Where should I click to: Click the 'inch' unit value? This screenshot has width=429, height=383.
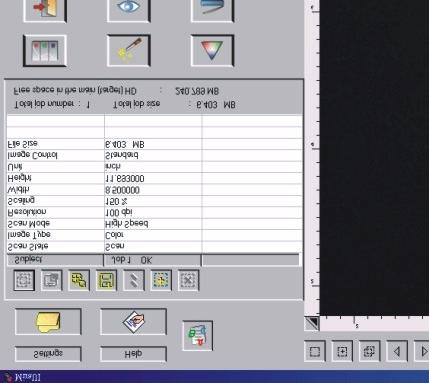pos(113,166)
